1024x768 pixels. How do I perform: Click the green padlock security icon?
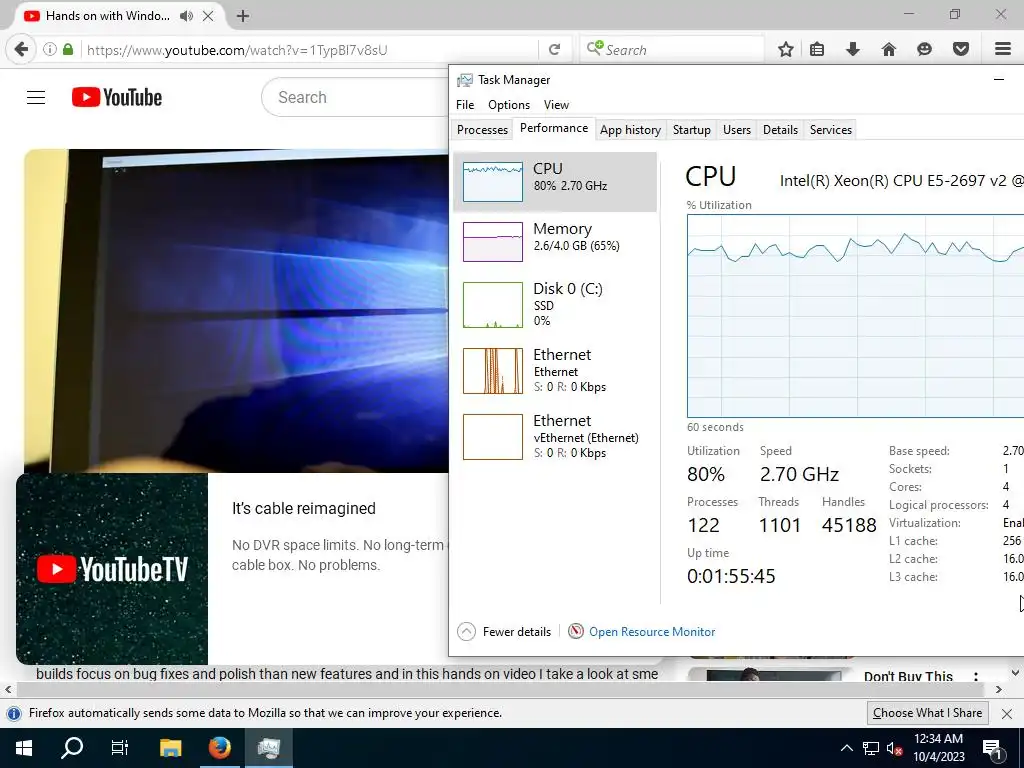click(68, 49)
